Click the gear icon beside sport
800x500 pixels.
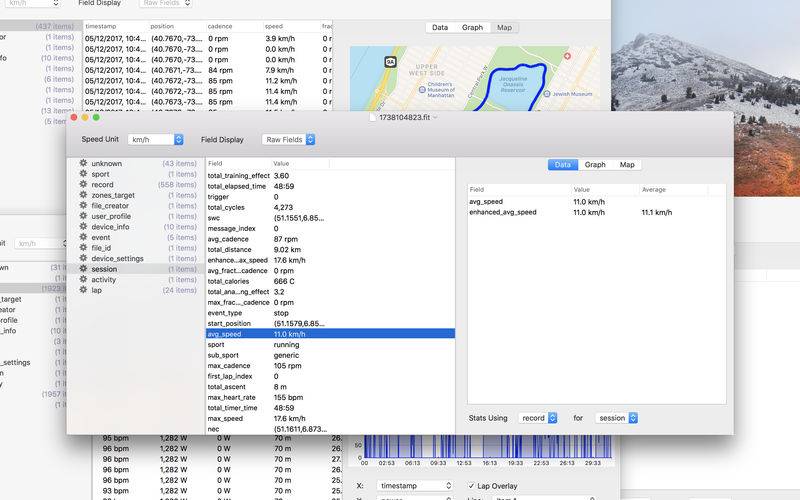83,173
